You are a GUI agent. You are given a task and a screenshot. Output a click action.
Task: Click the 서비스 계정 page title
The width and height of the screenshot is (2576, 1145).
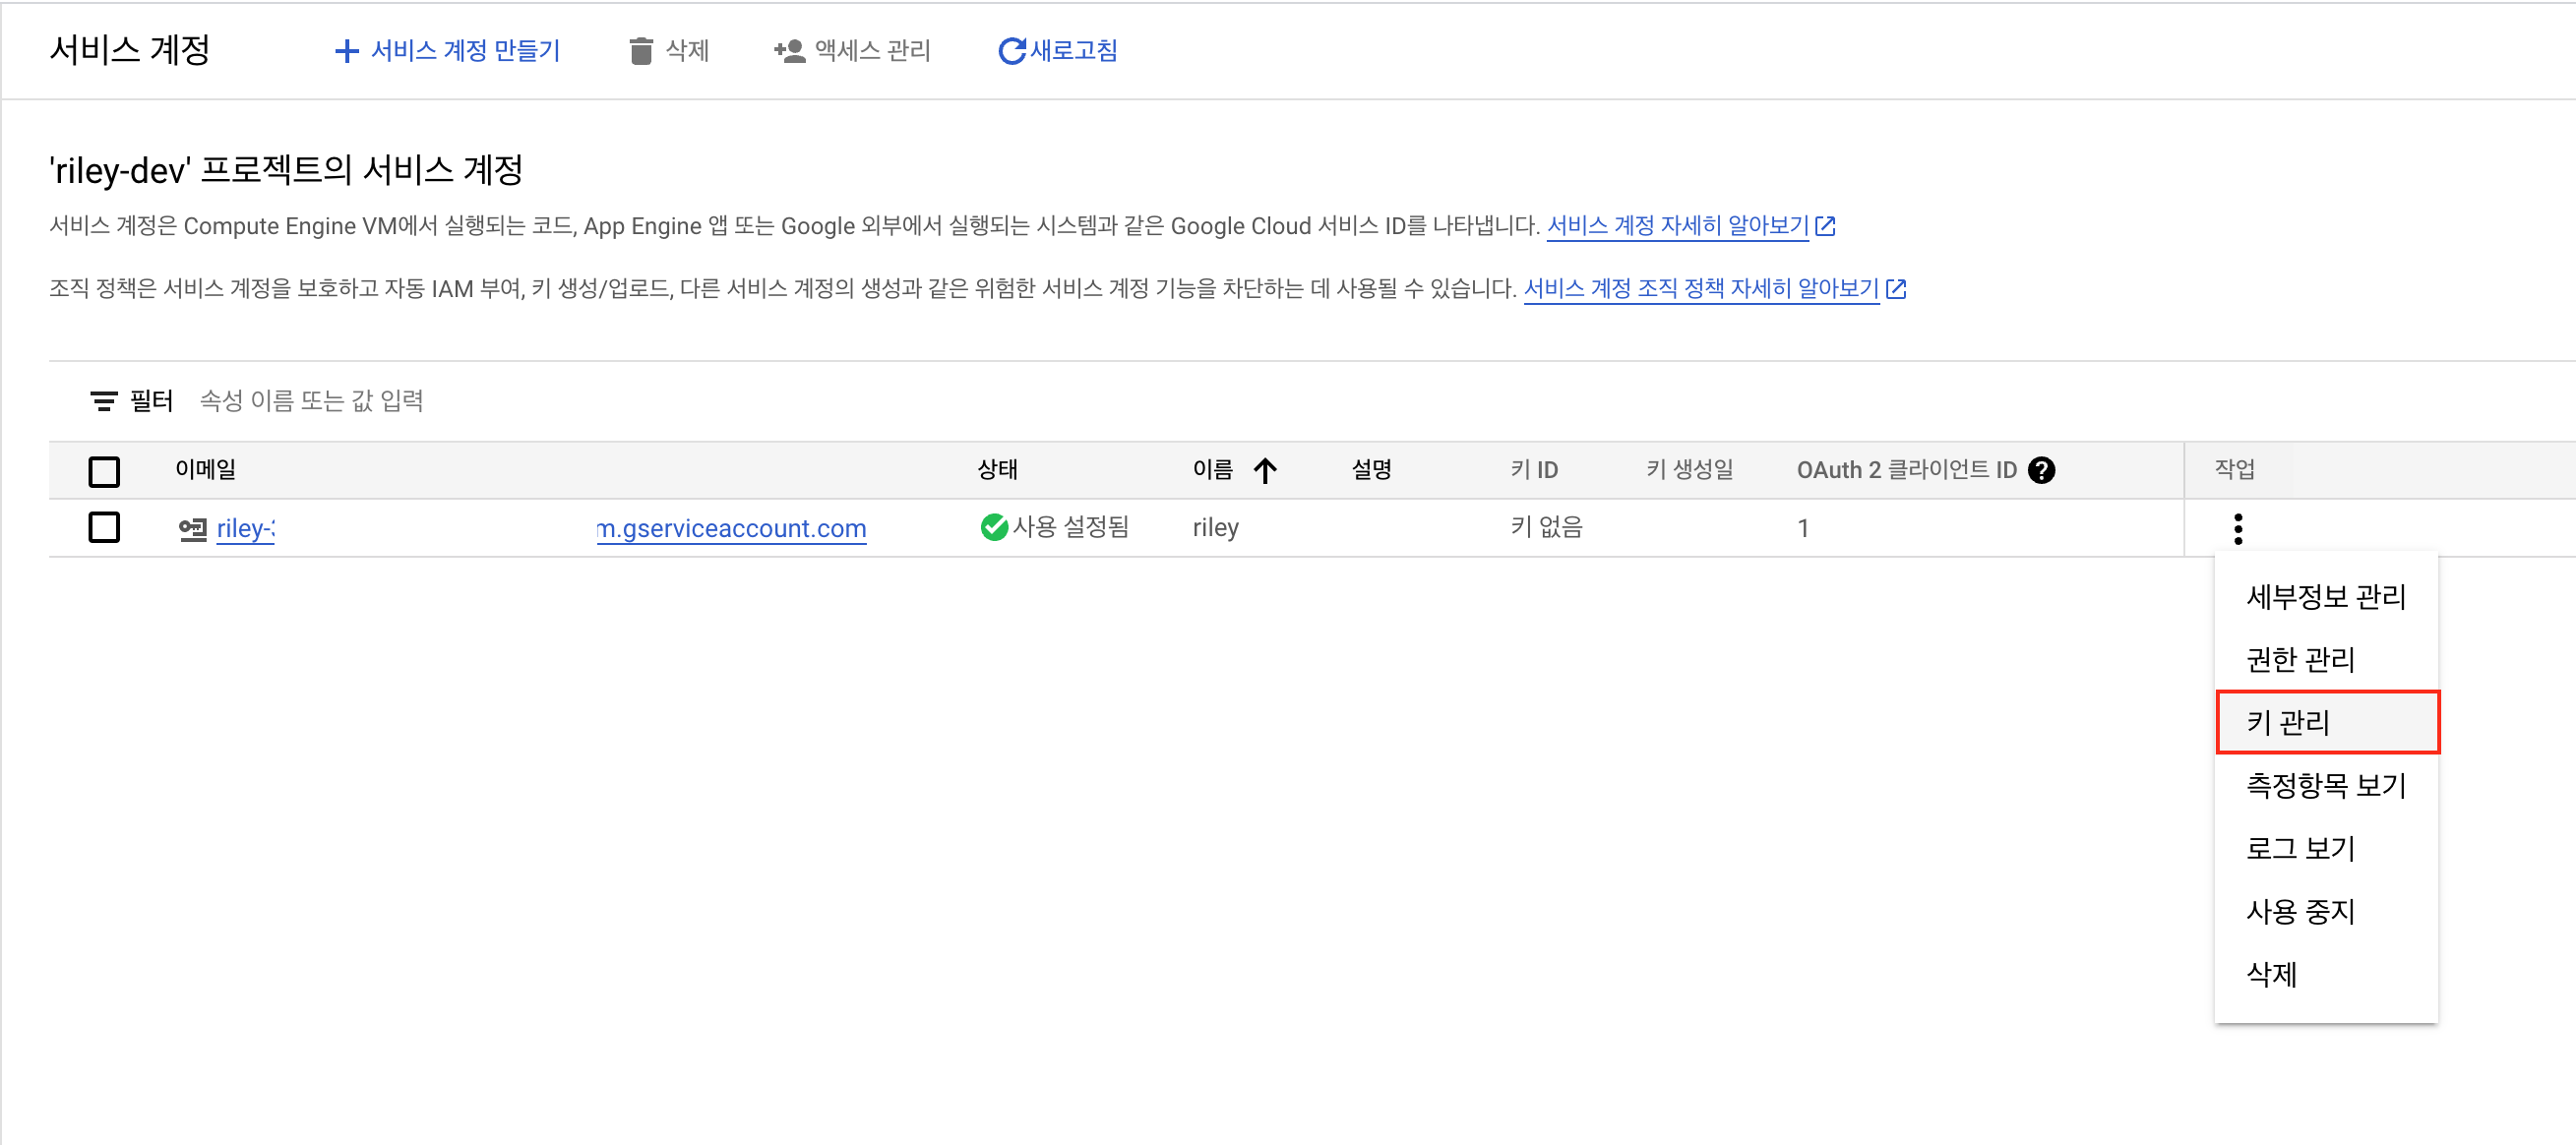130,50
